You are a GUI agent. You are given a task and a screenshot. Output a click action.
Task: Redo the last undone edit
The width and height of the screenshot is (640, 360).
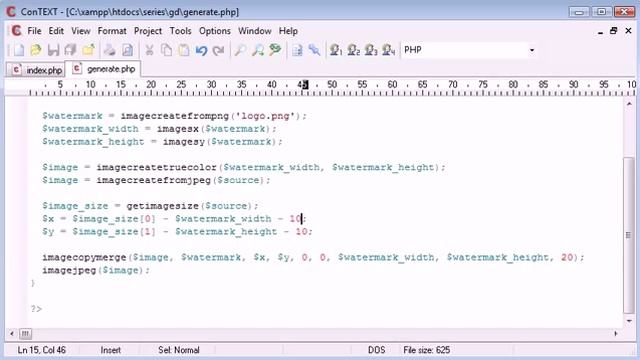click(219, 50)
